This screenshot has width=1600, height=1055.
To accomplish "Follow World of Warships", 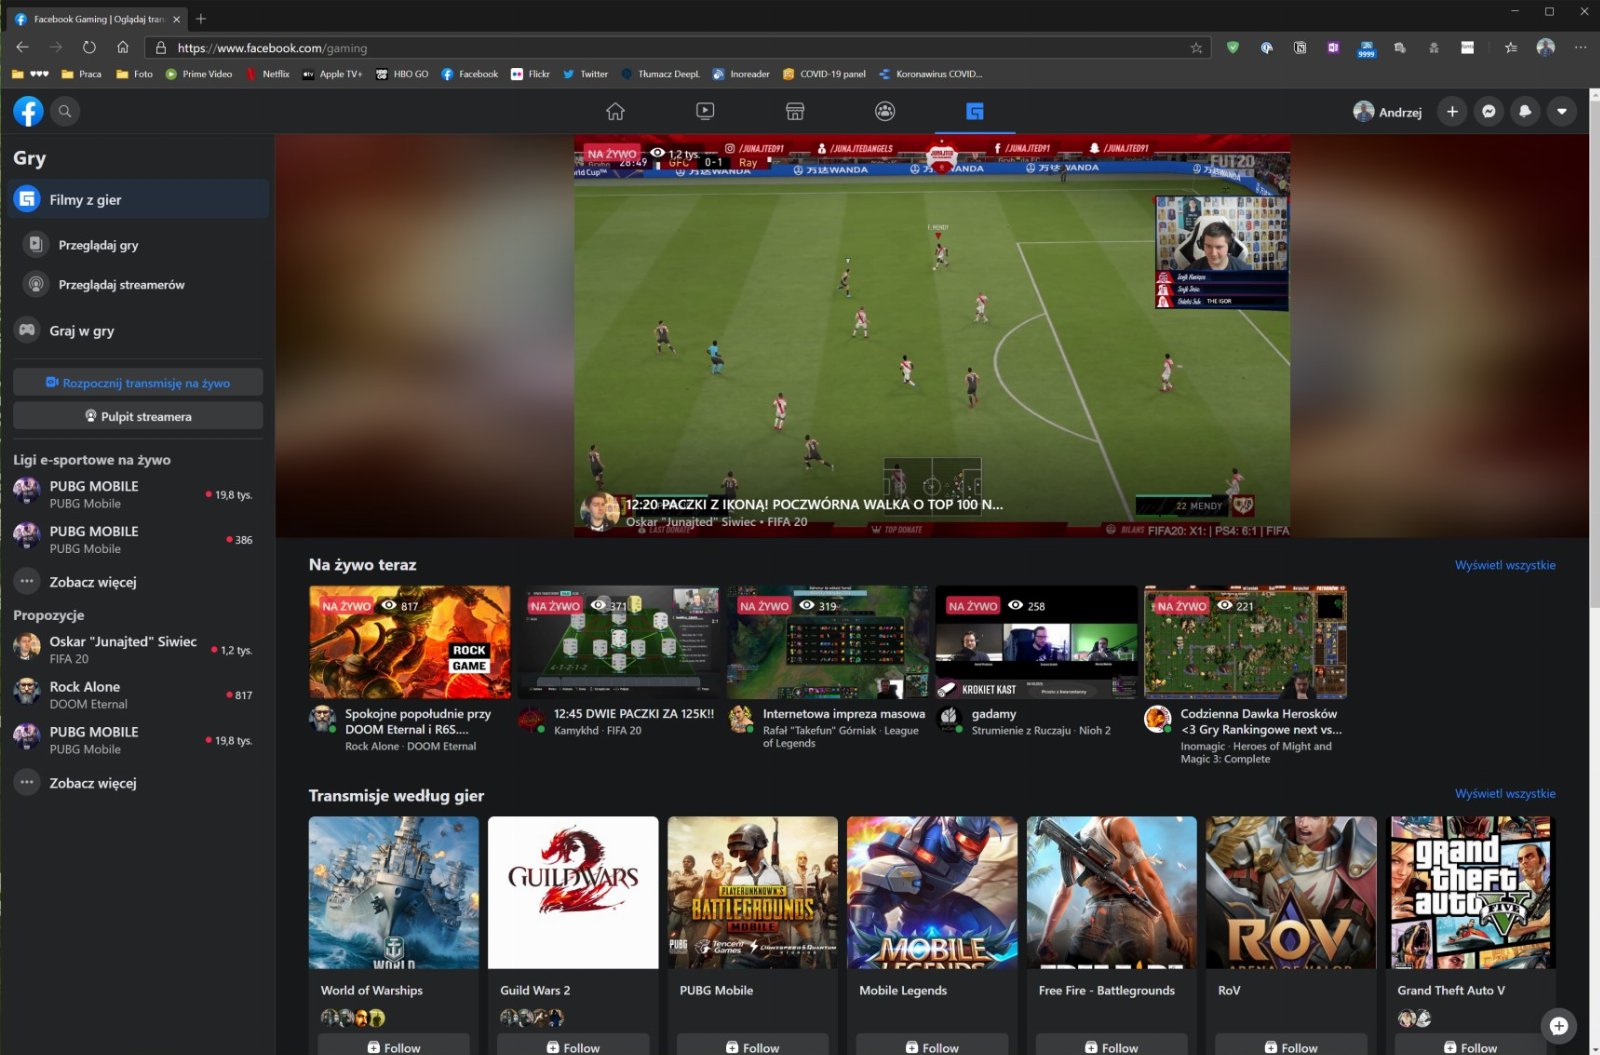I will 394,1046.
